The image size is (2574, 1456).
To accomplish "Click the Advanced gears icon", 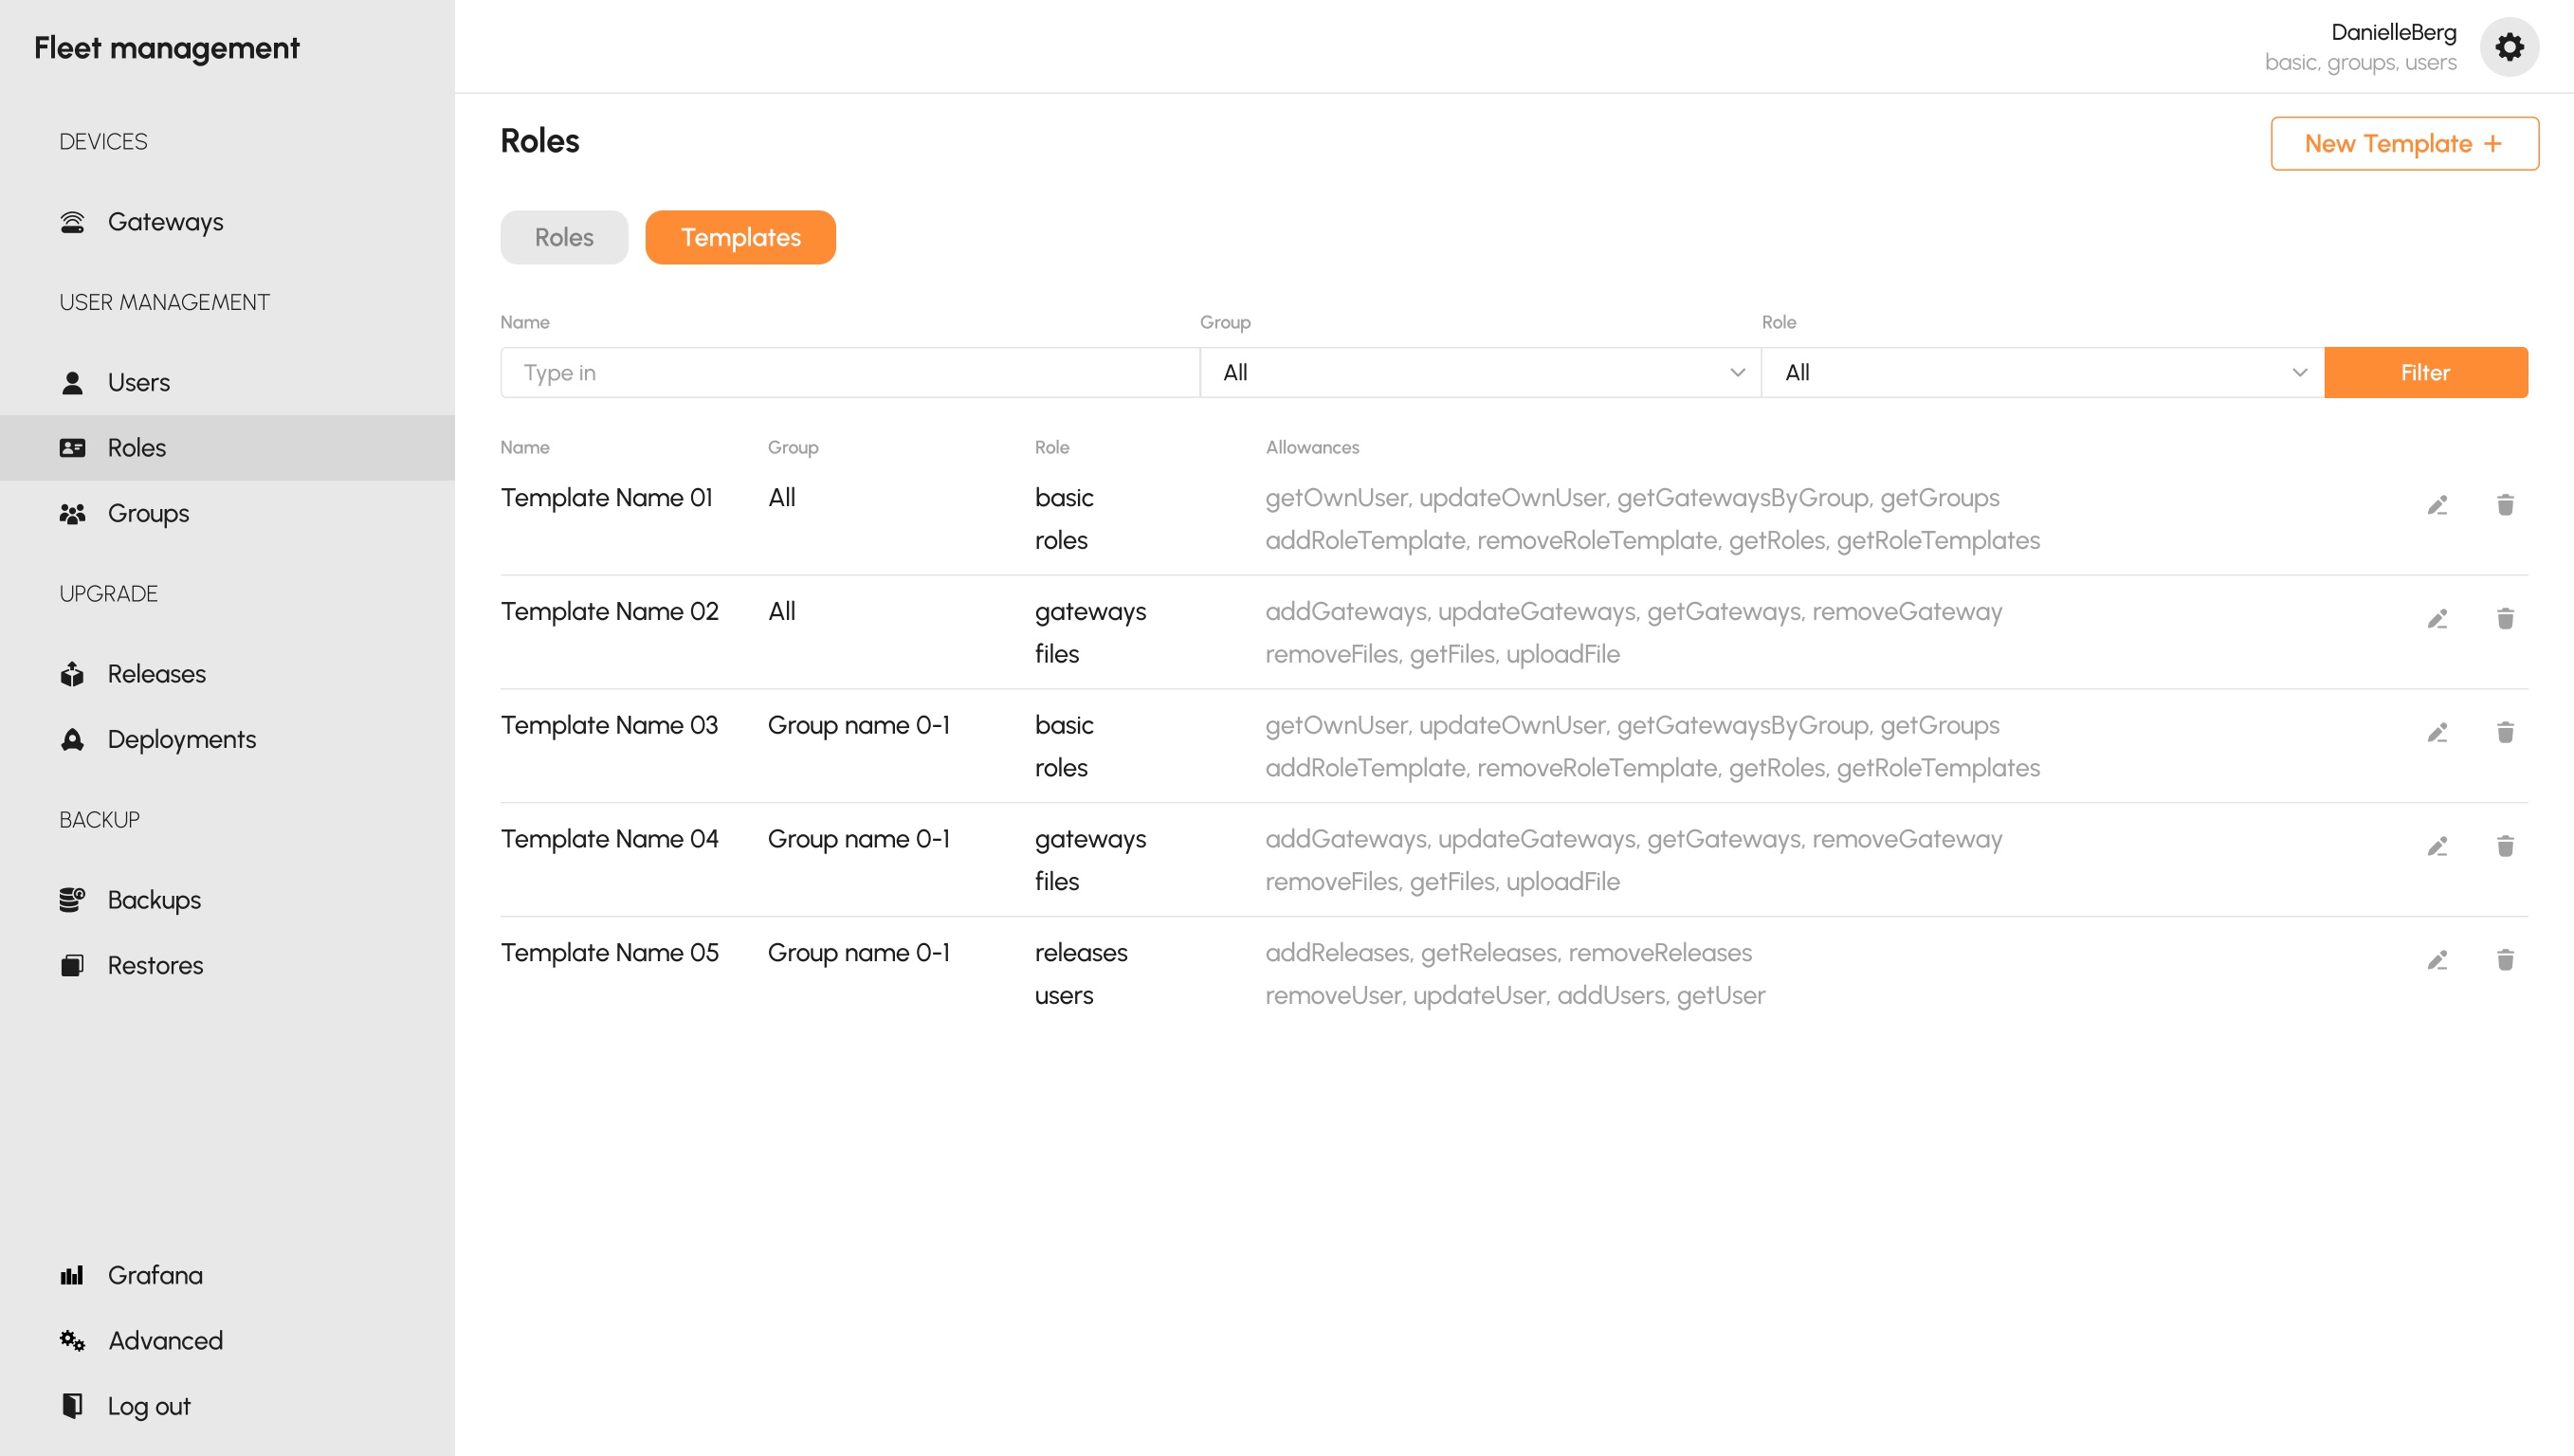I will (72, 1340).
